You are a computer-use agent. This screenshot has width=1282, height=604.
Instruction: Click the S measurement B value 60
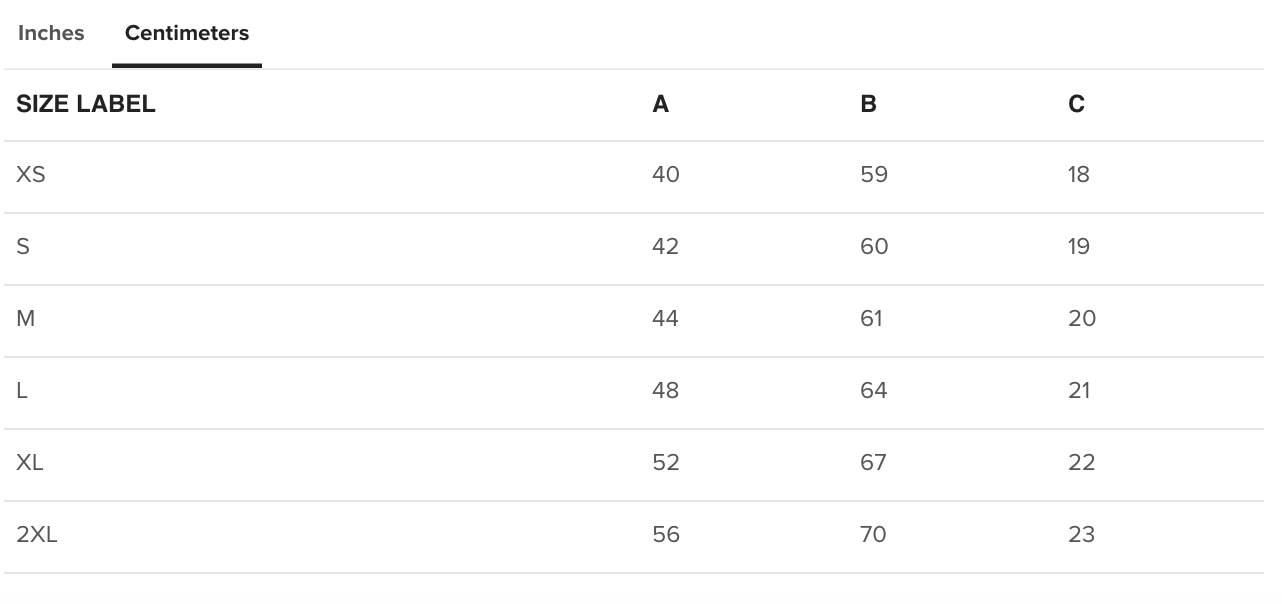(x=874, y=247)
